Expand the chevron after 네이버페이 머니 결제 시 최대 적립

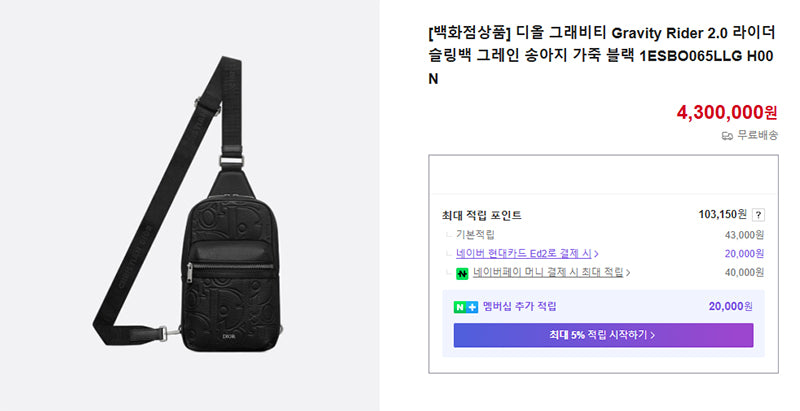click(628, 273)
